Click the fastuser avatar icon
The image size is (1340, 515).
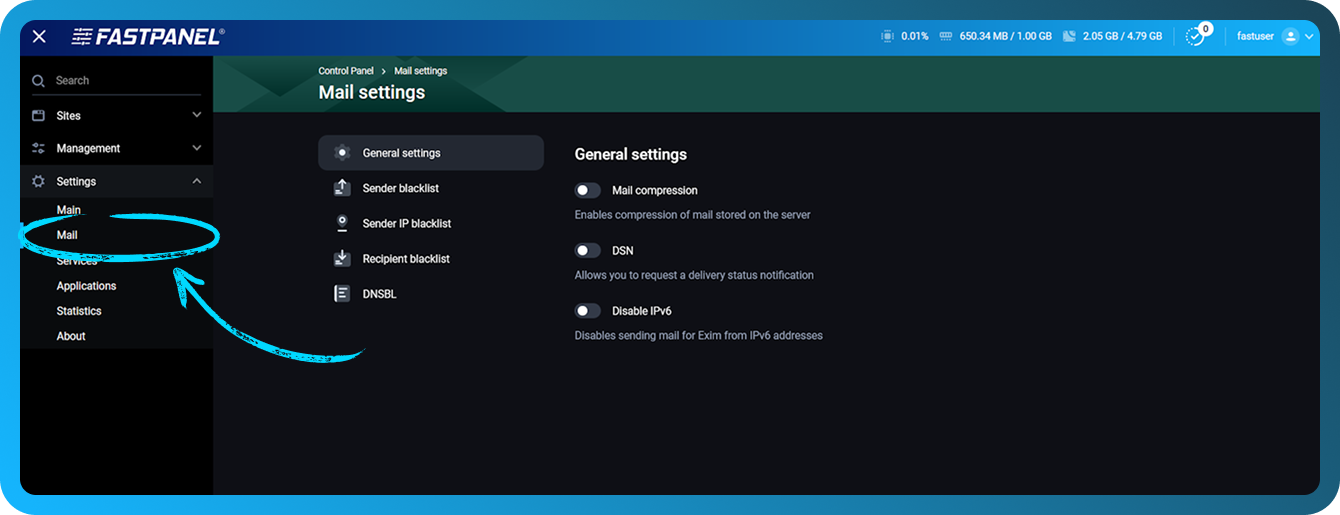[1289, 36]
